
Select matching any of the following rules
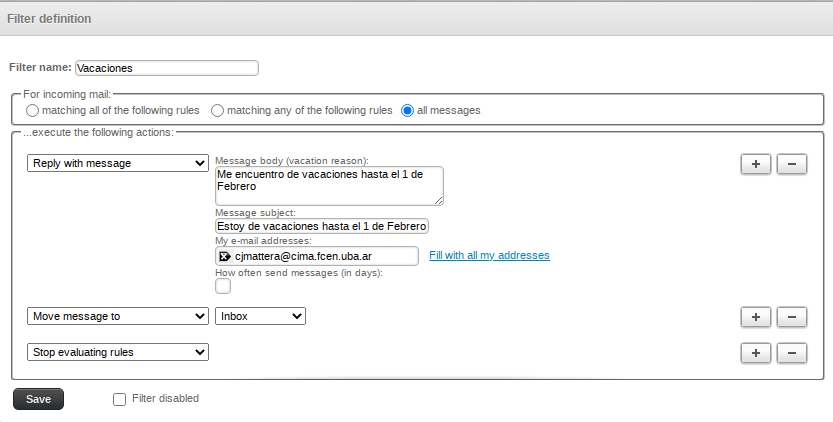(218, 110)
